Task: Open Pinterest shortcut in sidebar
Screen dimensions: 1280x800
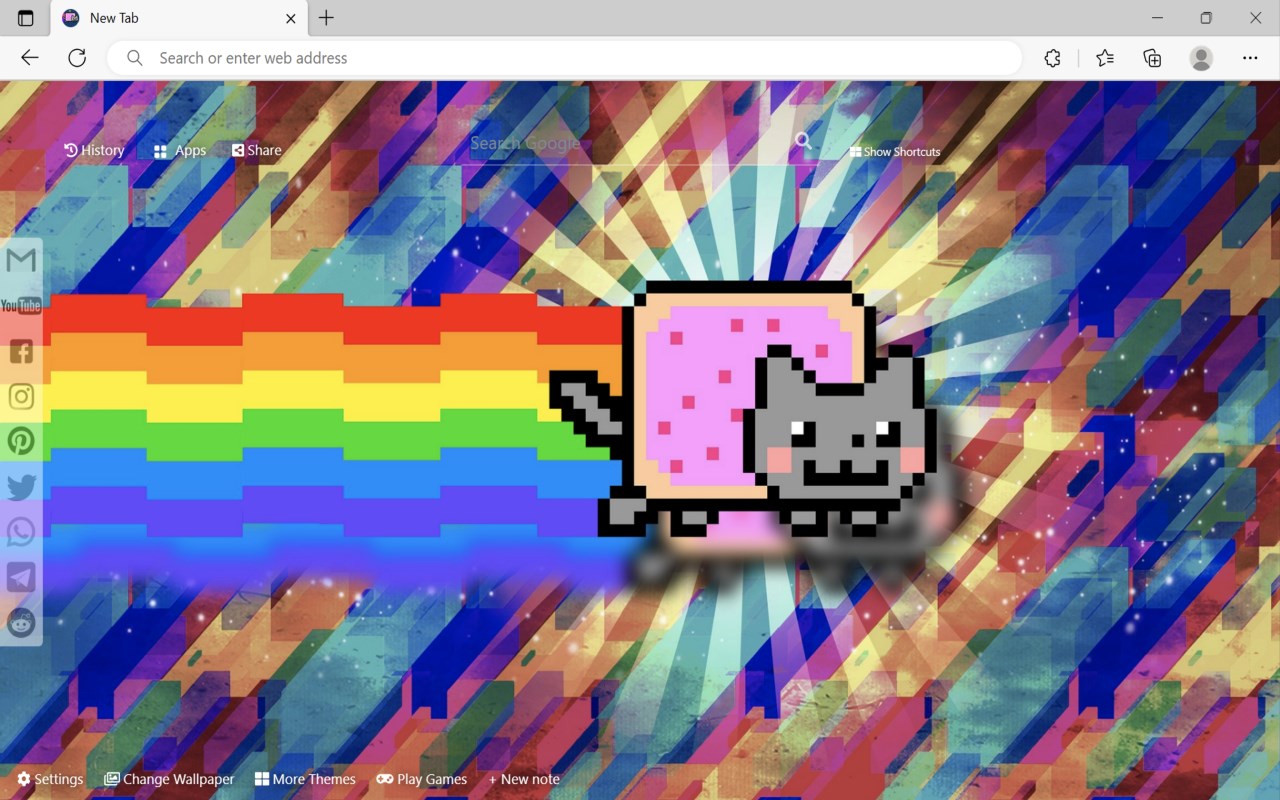Action: click(x=21, y=441)
